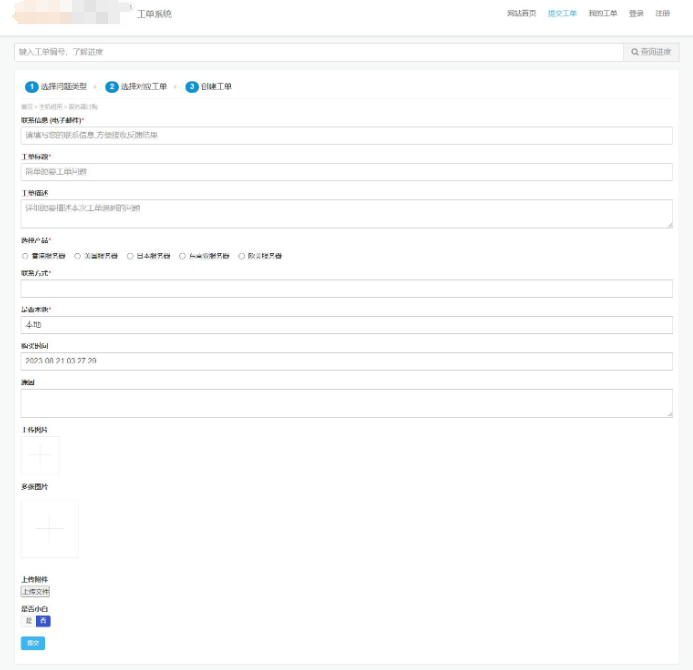
Task: Click the plus box under 多张图片
Action: pos(49,528)
